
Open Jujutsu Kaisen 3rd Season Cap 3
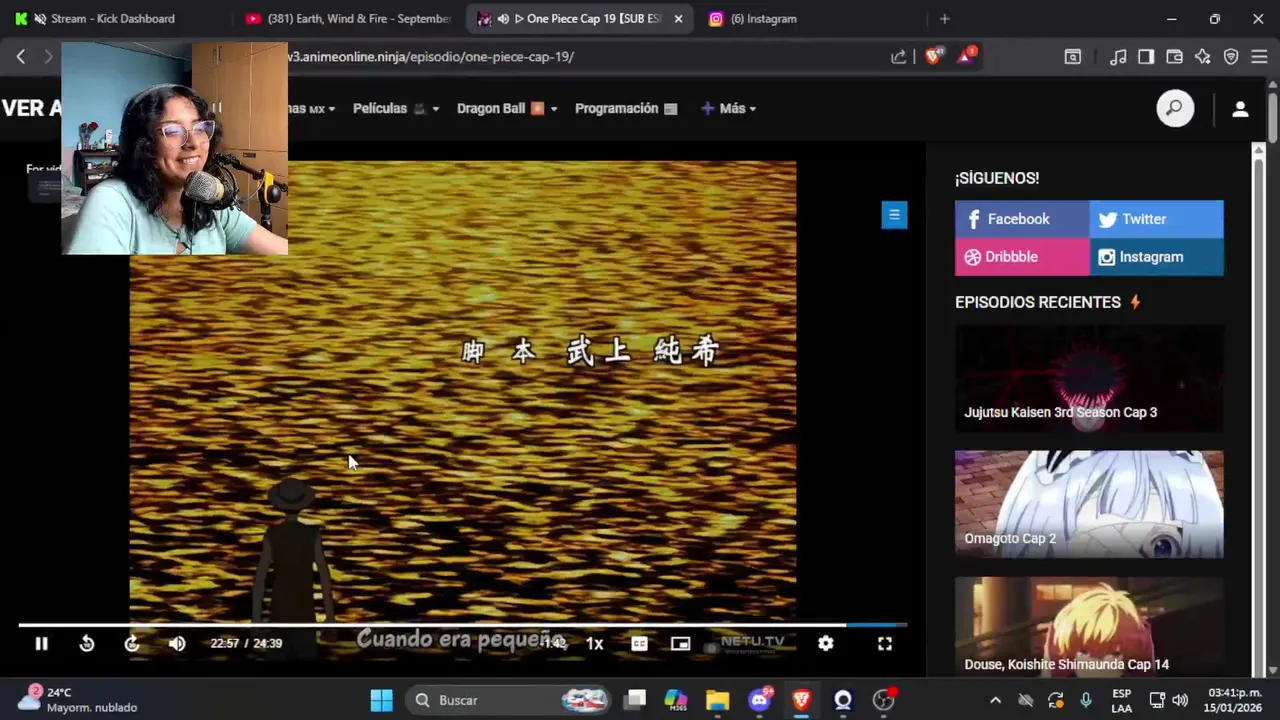pyautogui.click(x=1089, y=378)
